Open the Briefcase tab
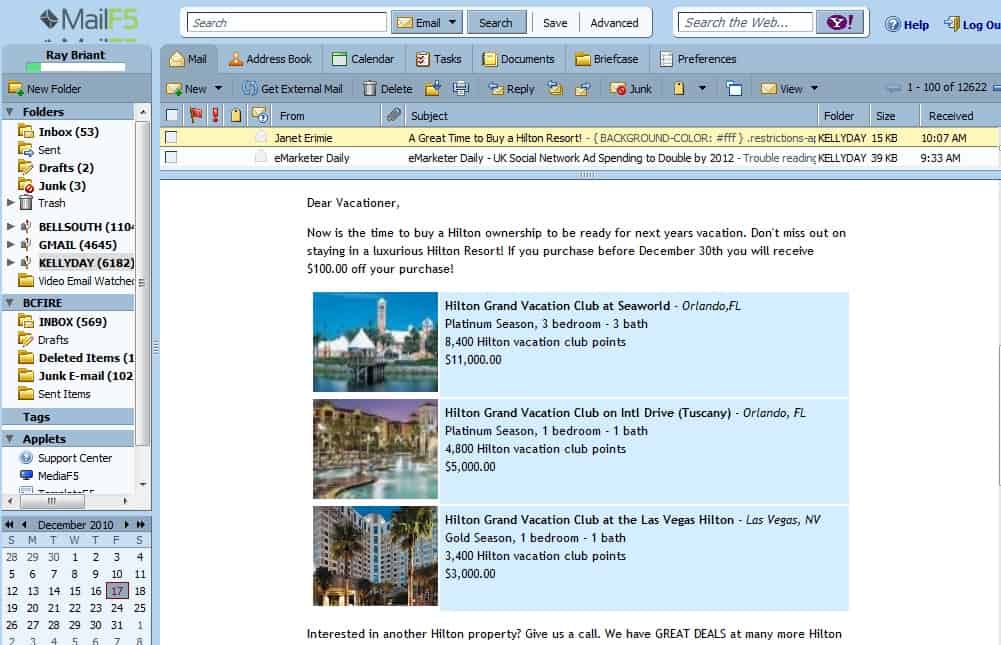 point(606,59)
